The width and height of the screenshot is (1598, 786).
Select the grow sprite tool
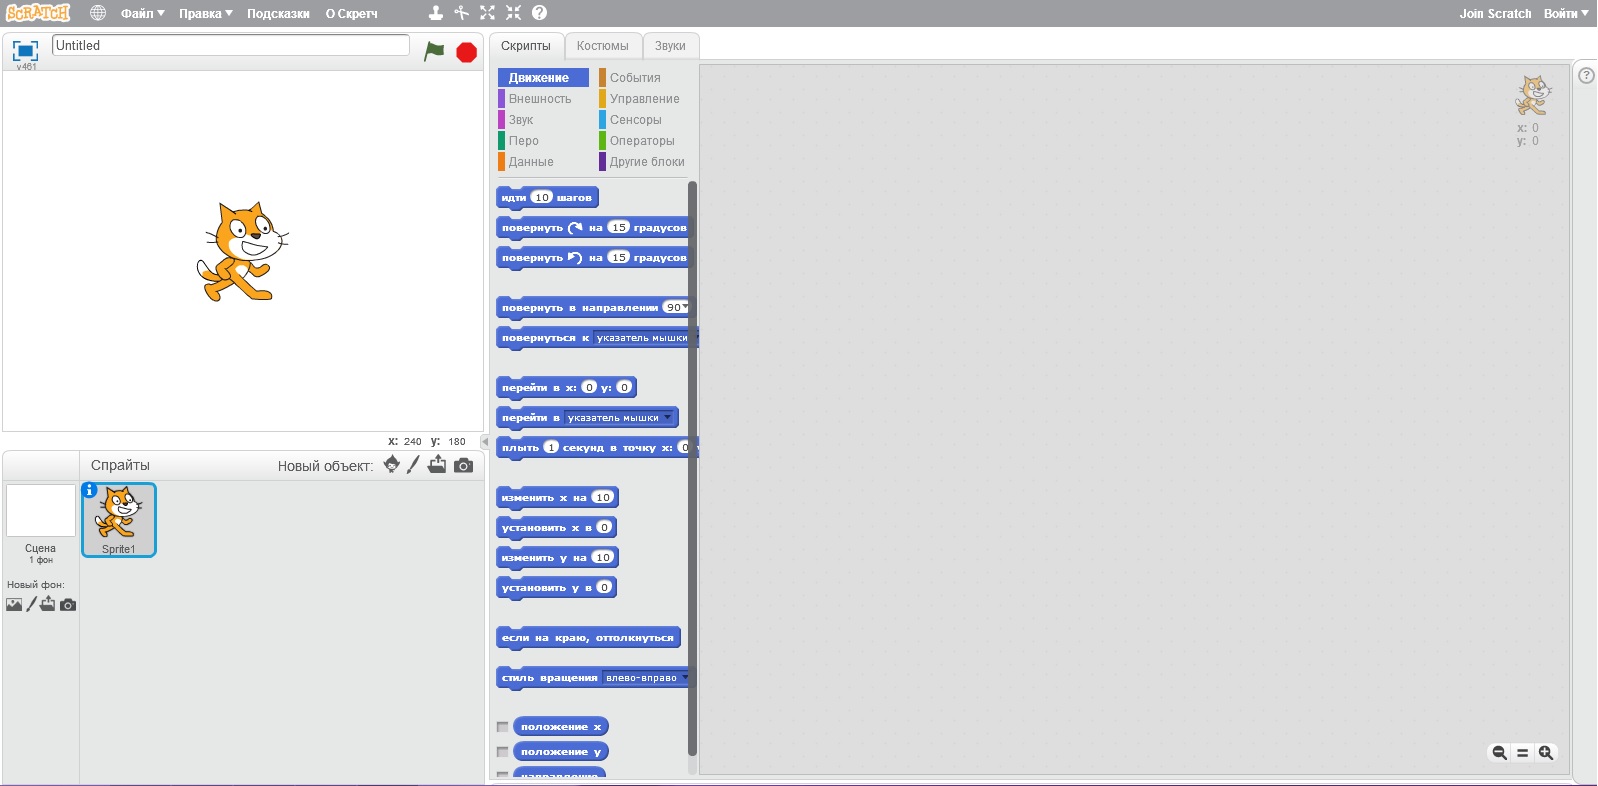coord(487,13)
